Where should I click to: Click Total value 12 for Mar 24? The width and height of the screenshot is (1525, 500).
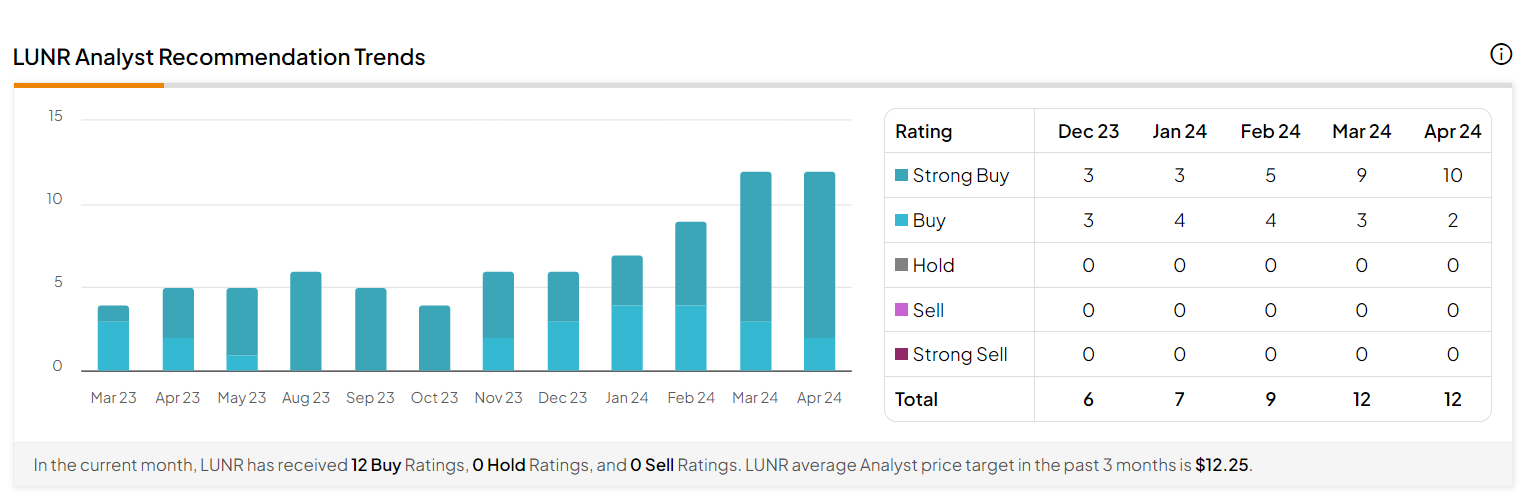click(1361, 399)
